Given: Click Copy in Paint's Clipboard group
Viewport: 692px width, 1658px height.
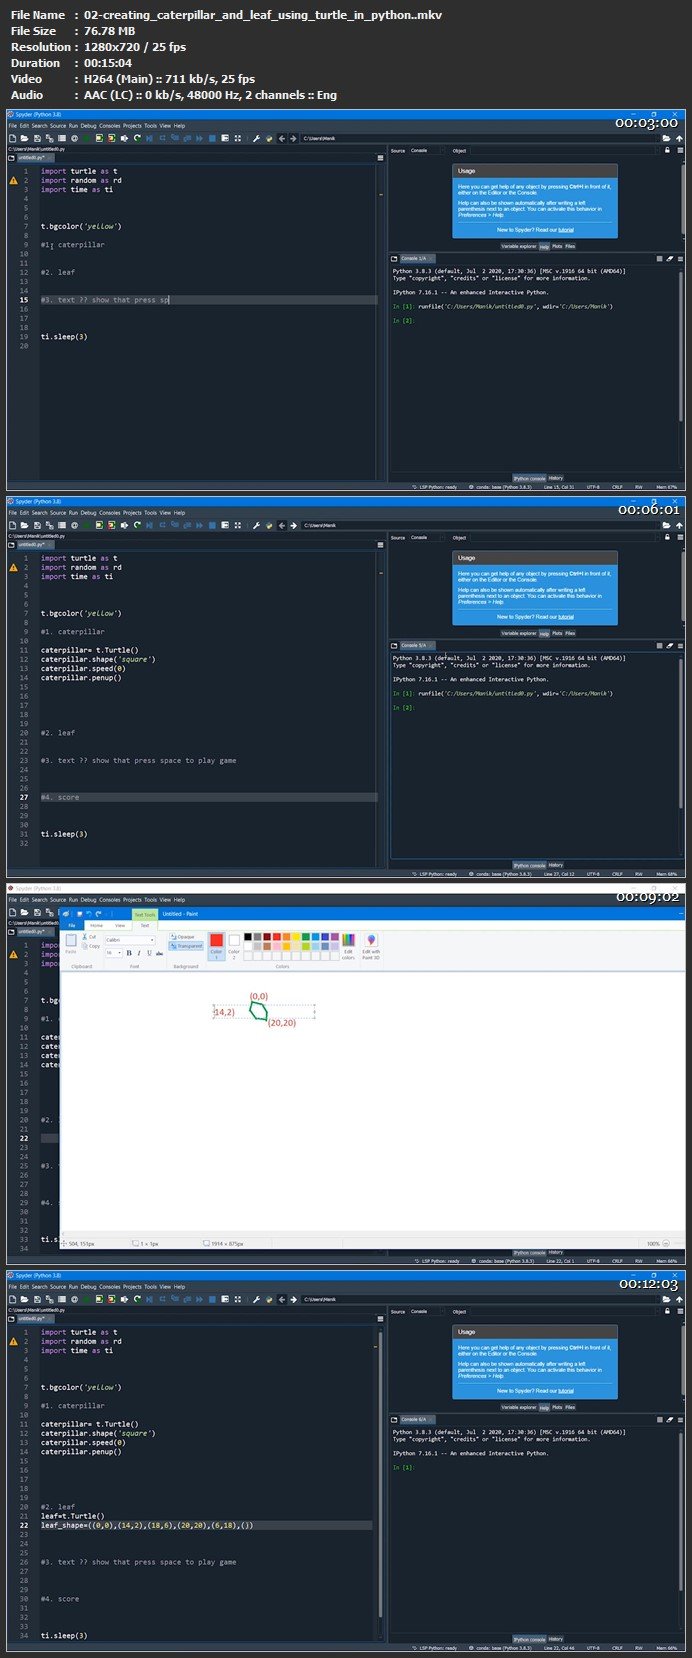Looking at the screenshot, I should (x=90, y=946).
